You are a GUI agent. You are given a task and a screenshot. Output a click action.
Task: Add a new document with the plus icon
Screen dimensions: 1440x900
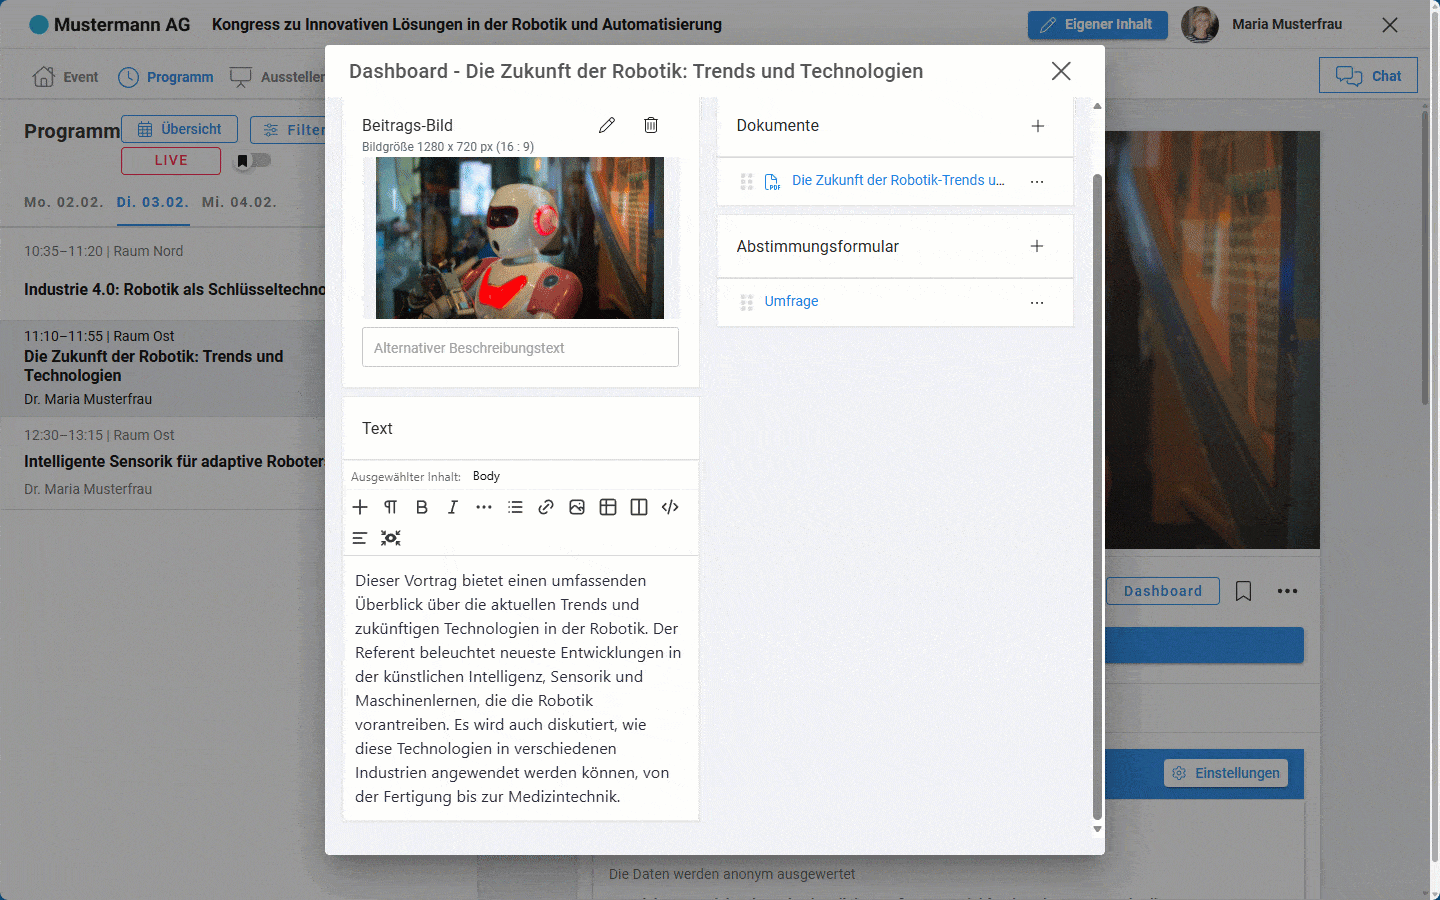pos(1038,126)
